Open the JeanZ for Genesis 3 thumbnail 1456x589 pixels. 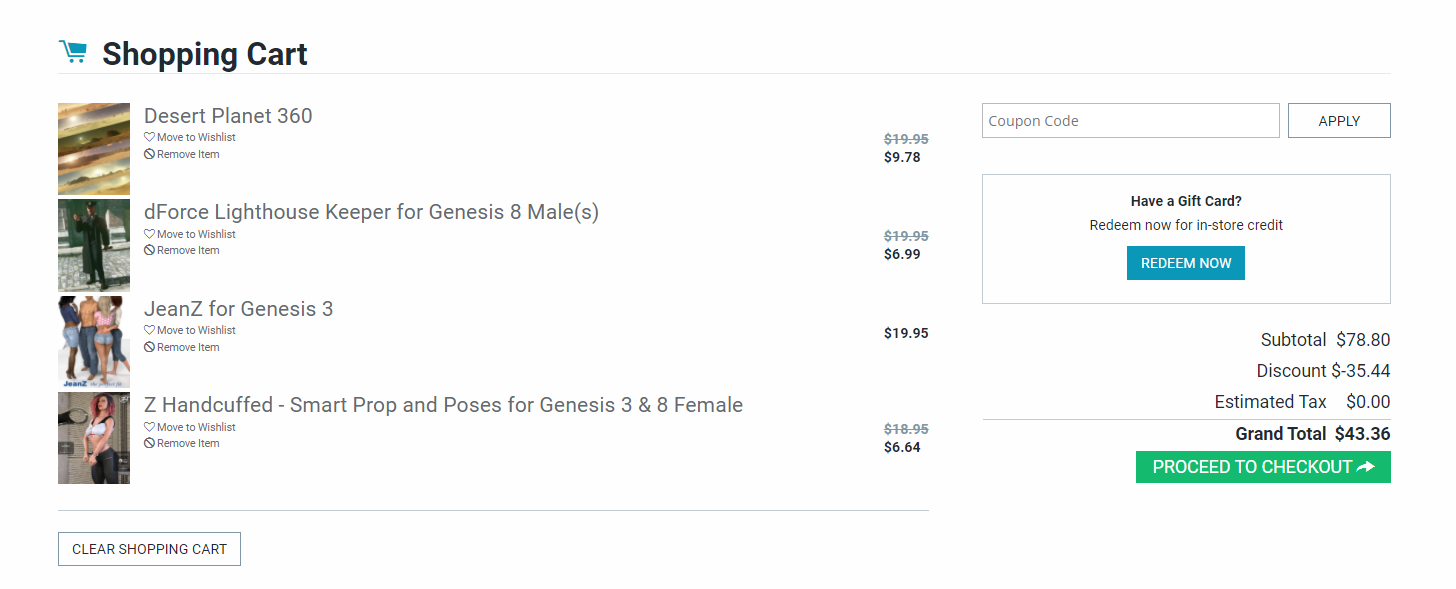pos(94,342)
